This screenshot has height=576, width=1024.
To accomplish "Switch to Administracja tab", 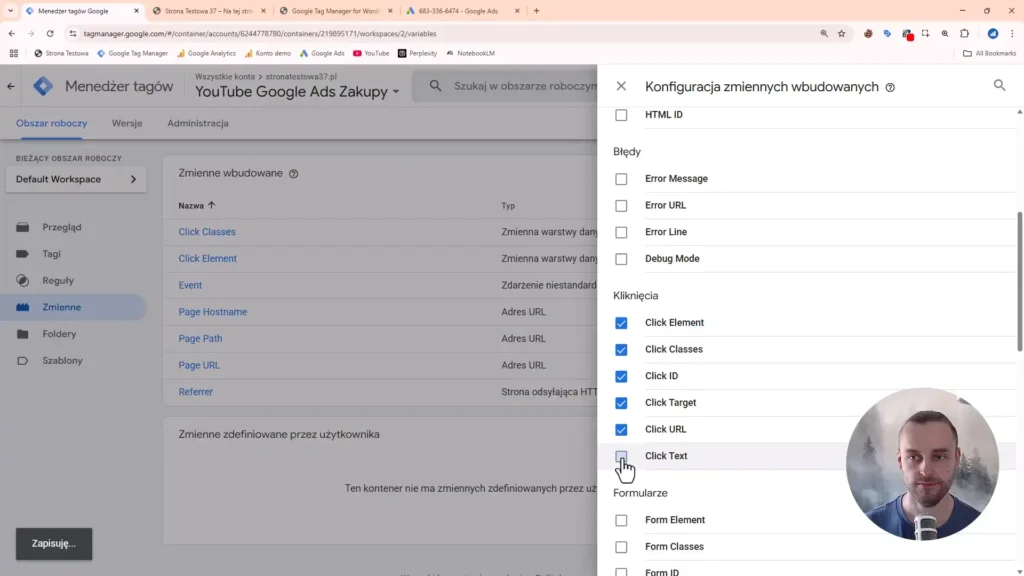I will tap(198, 123).
